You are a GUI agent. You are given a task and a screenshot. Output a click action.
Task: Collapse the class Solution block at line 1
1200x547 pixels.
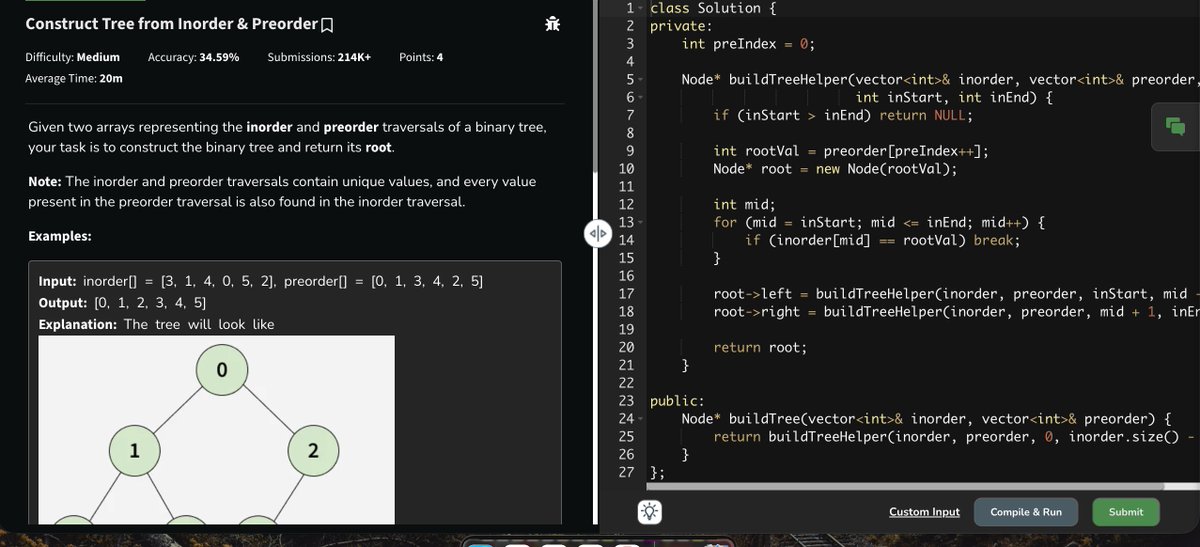coord(641,9)
